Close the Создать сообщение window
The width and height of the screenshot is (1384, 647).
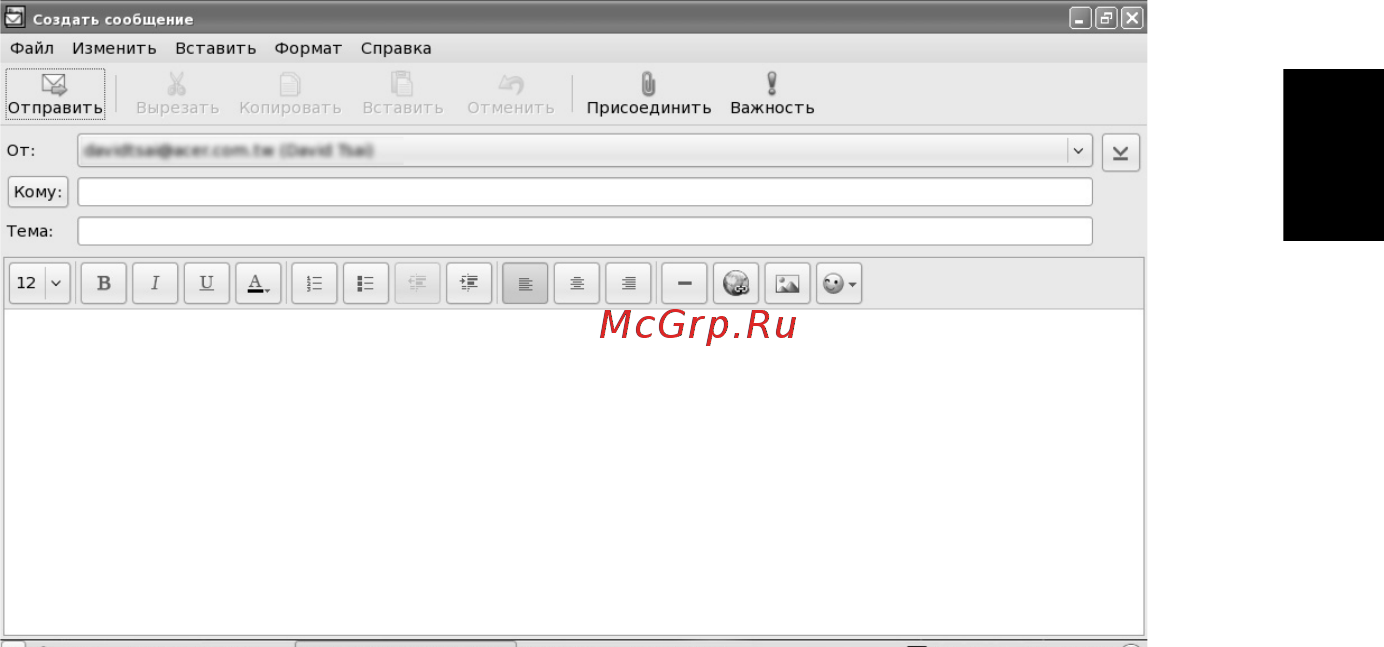tap(1132, 18)
